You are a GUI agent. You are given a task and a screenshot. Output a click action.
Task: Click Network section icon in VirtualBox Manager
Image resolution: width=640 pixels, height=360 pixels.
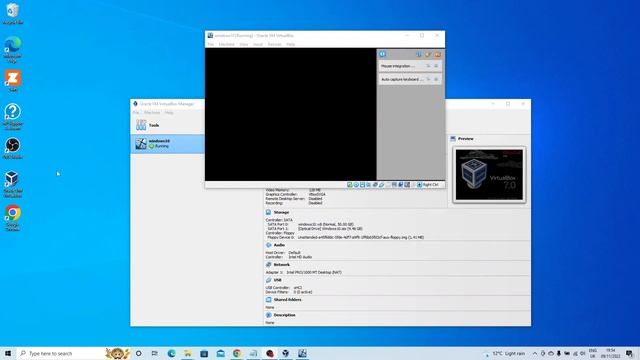(269, 264)
